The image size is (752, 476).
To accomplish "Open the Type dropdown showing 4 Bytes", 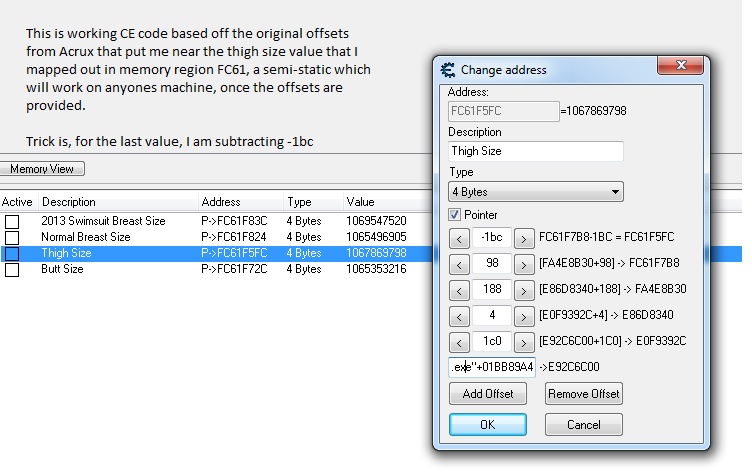I will coord(535,191).
